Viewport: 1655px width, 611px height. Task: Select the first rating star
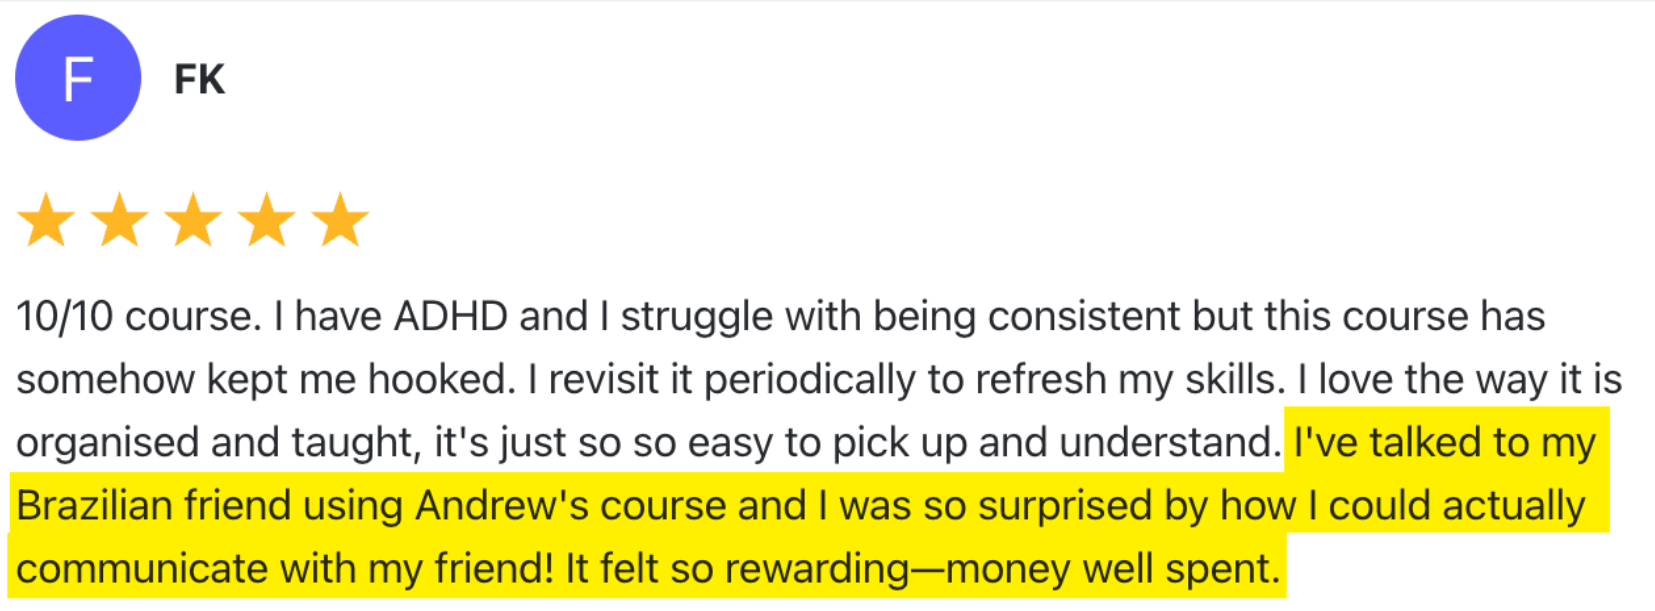[x=46, y=220]
